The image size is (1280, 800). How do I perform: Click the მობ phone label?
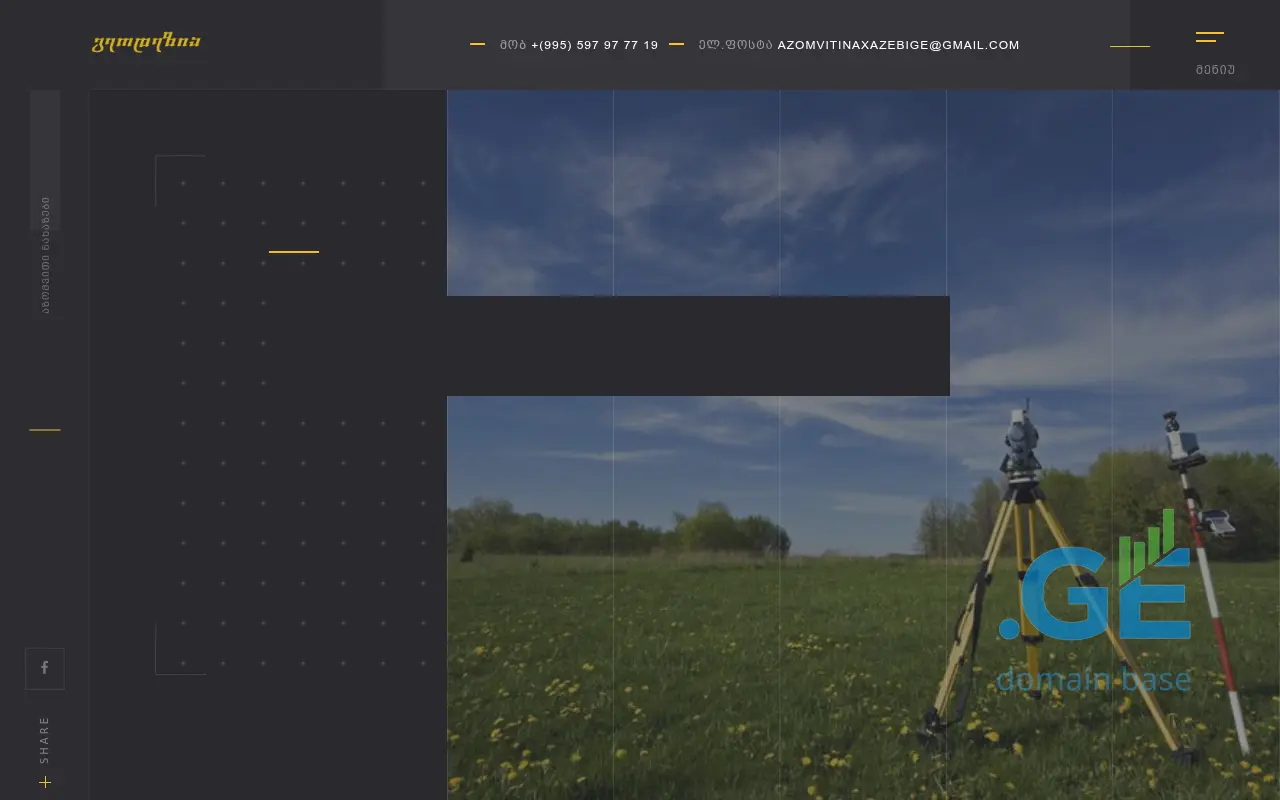pos(513,45)
